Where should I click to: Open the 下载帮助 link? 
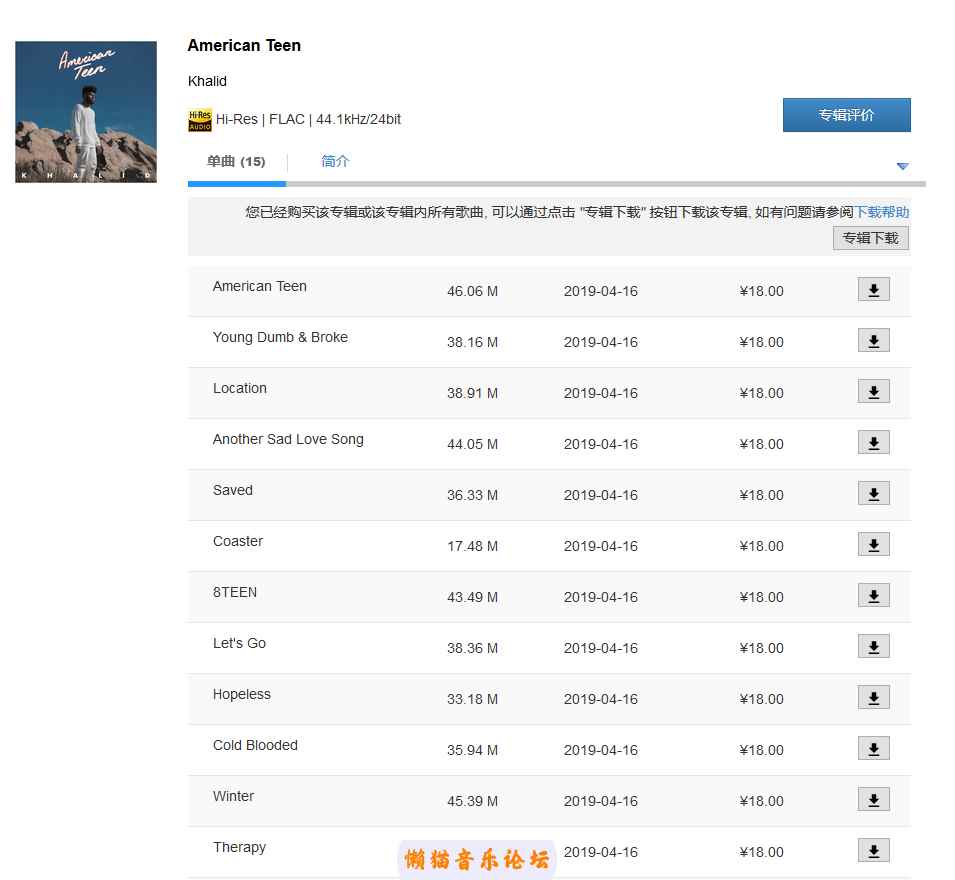[881, 212]
